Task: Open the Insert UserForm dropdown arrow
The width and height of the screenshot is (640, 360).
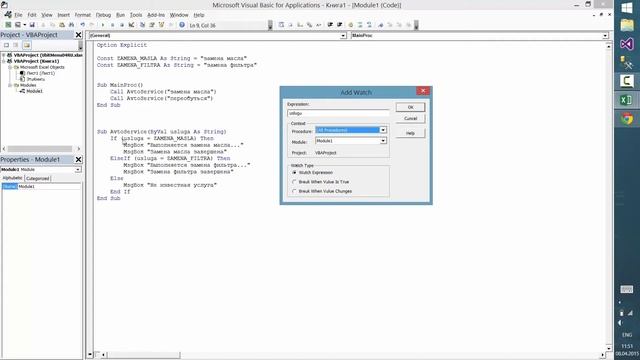Action: 24,25
